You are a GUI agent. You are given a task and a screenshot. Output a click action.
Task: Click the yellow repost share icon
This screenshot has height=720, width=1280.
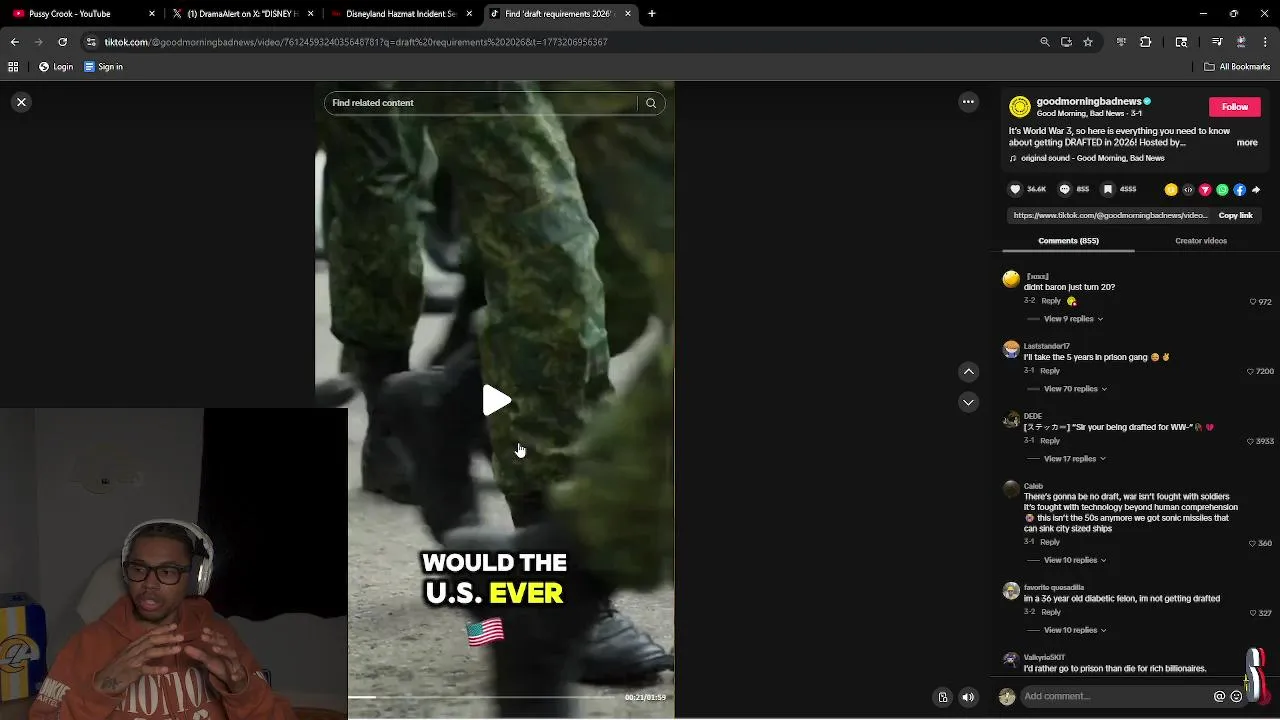[x=1171, y=190]
